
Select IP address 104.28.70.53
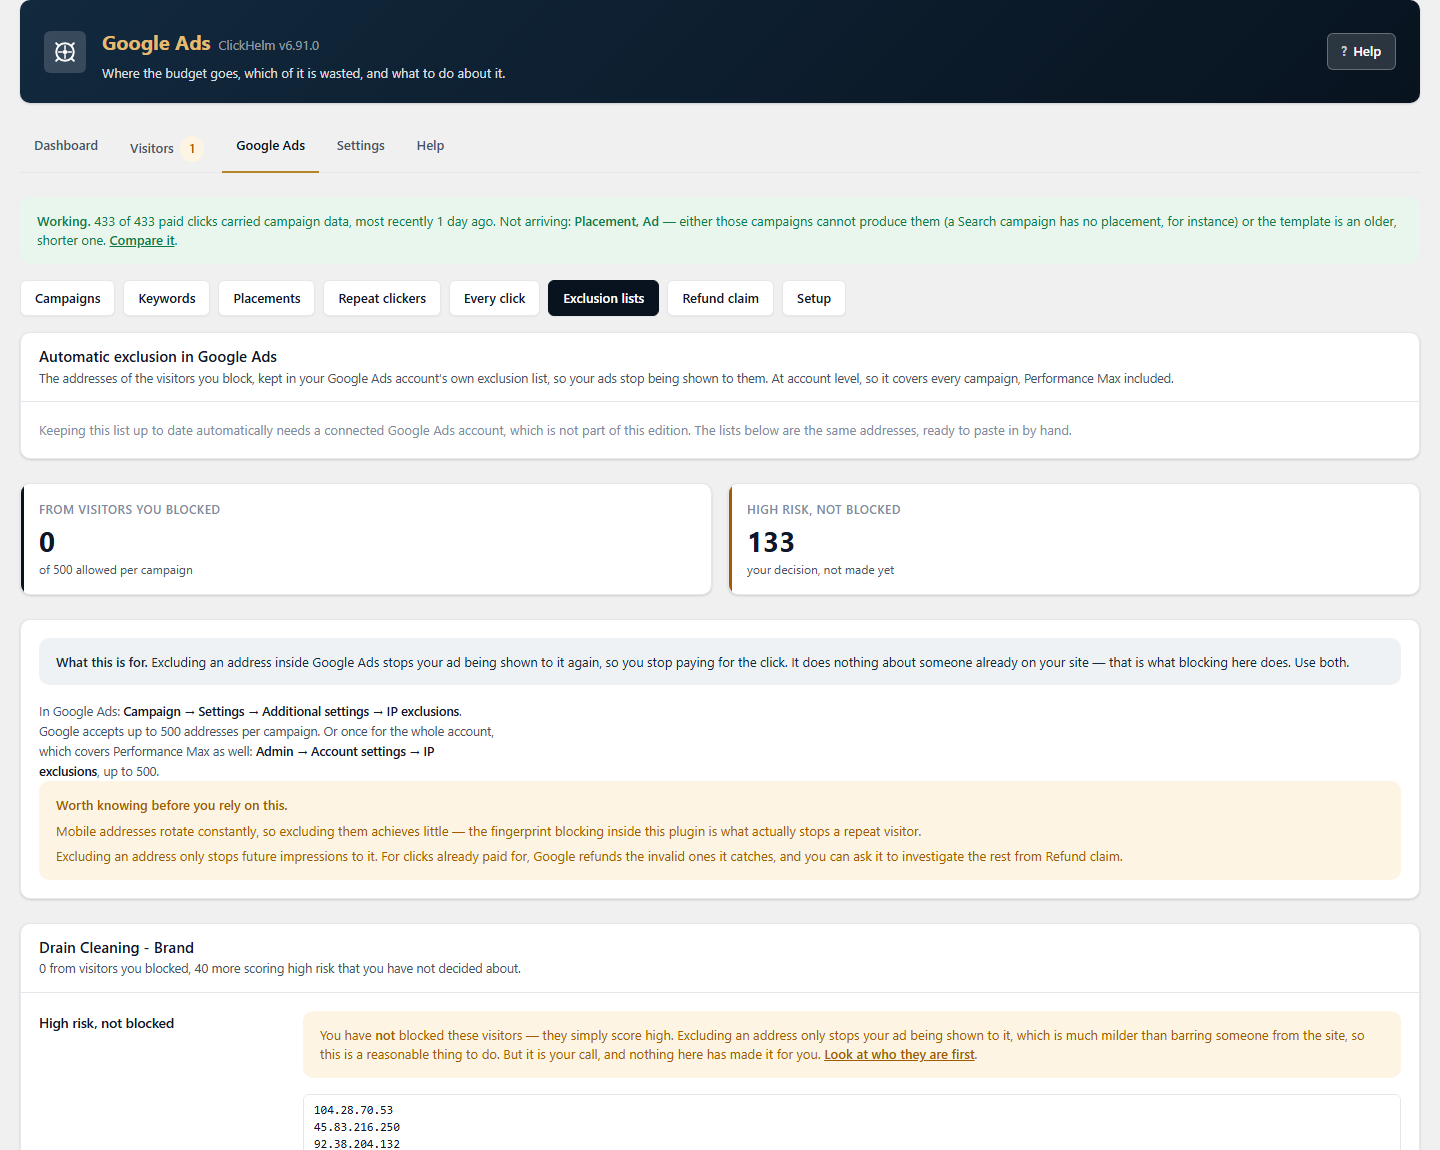click(353, 1110)
